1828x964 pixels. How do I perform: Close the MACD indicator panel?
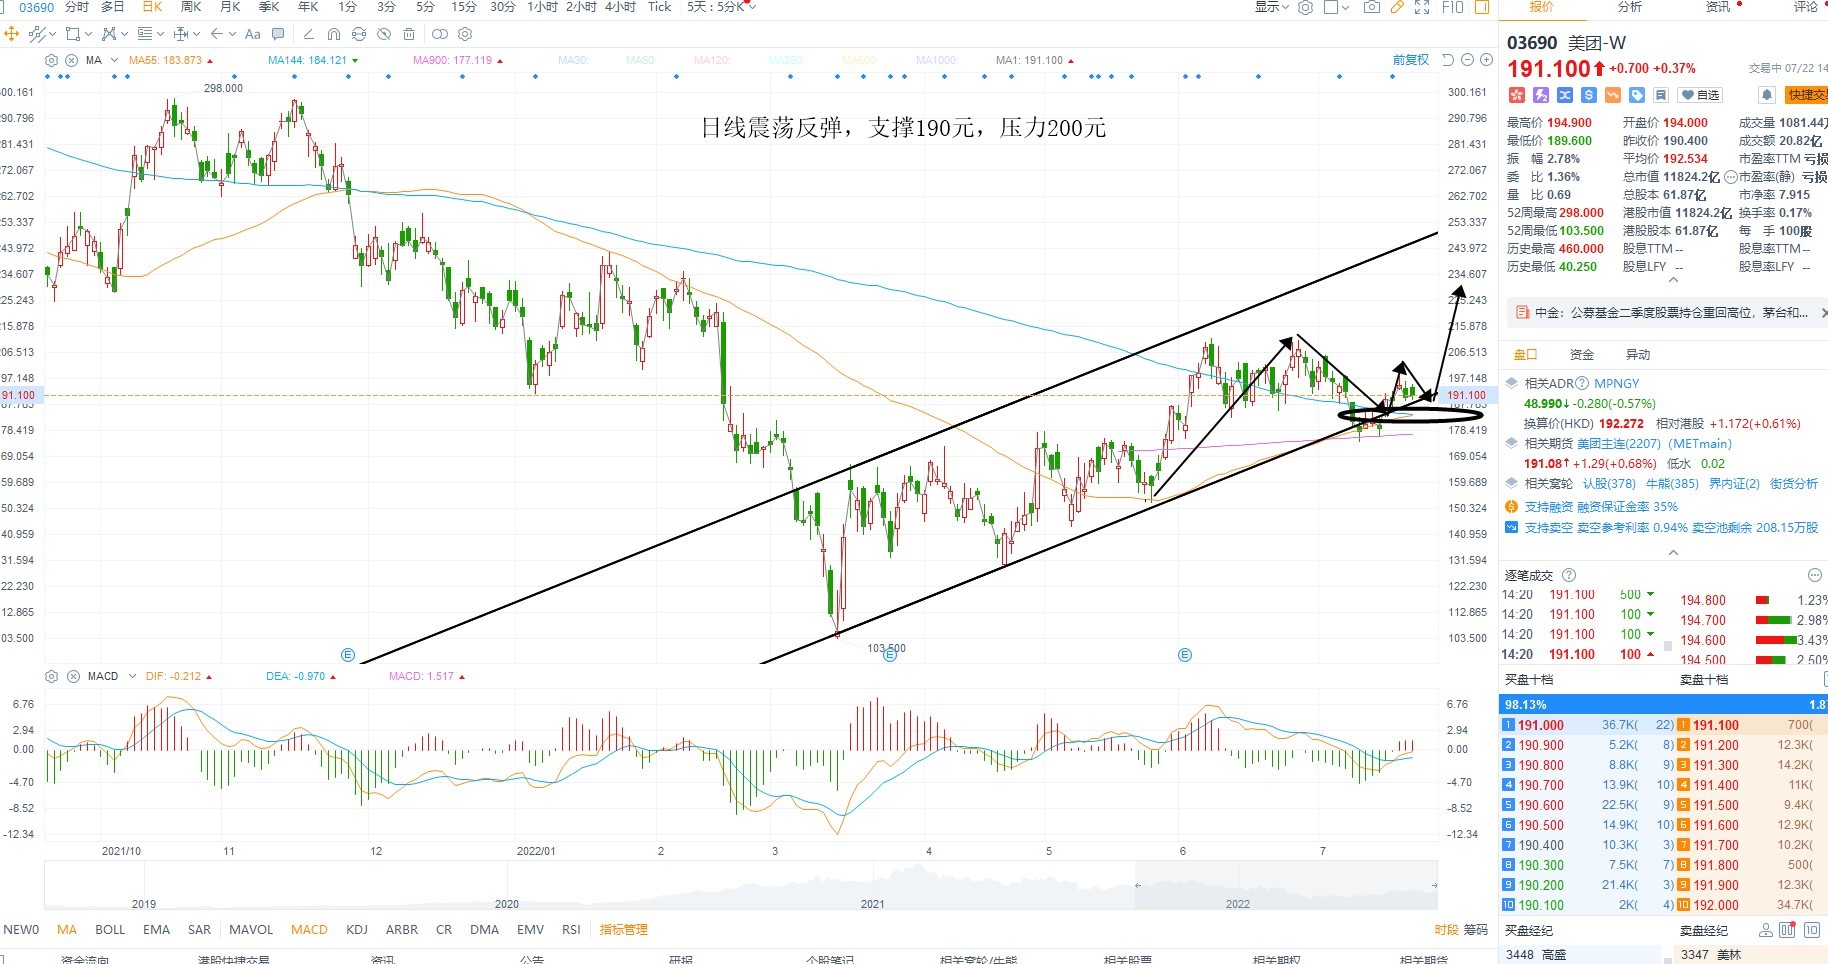[73, 676]
